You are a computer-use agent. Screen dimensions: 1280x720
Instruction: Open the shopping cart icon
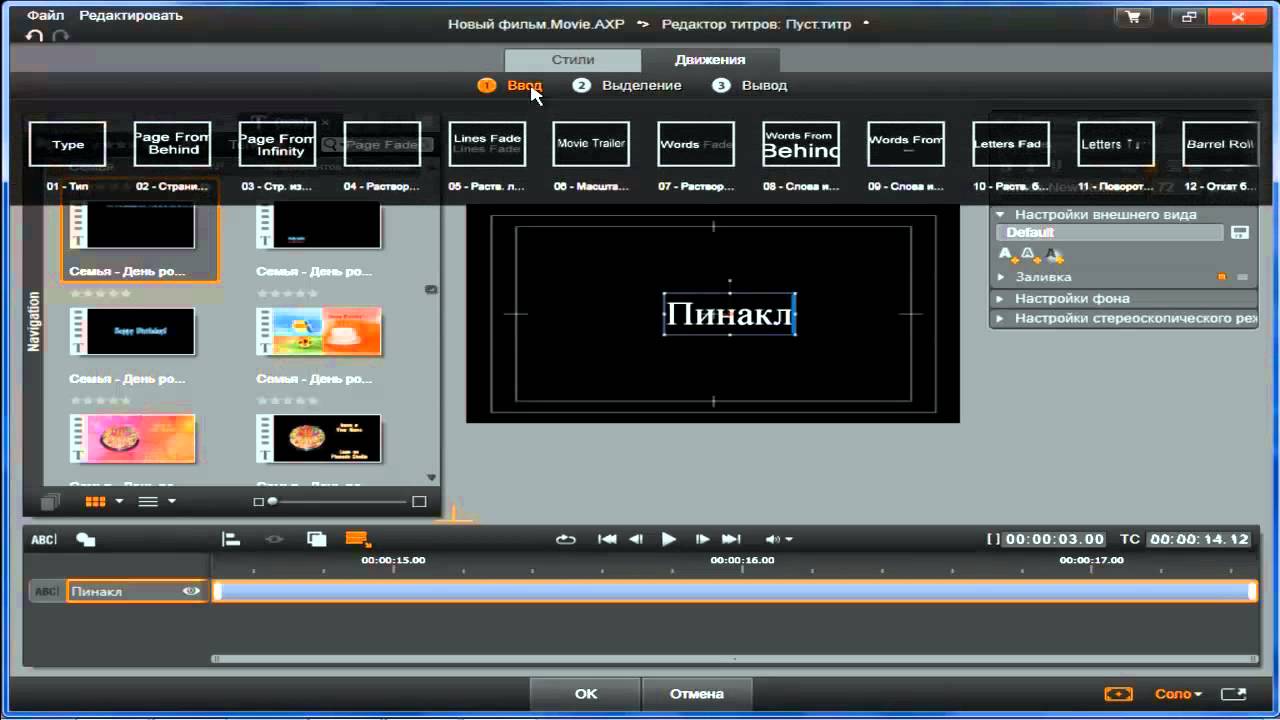tap(1133, 16)
